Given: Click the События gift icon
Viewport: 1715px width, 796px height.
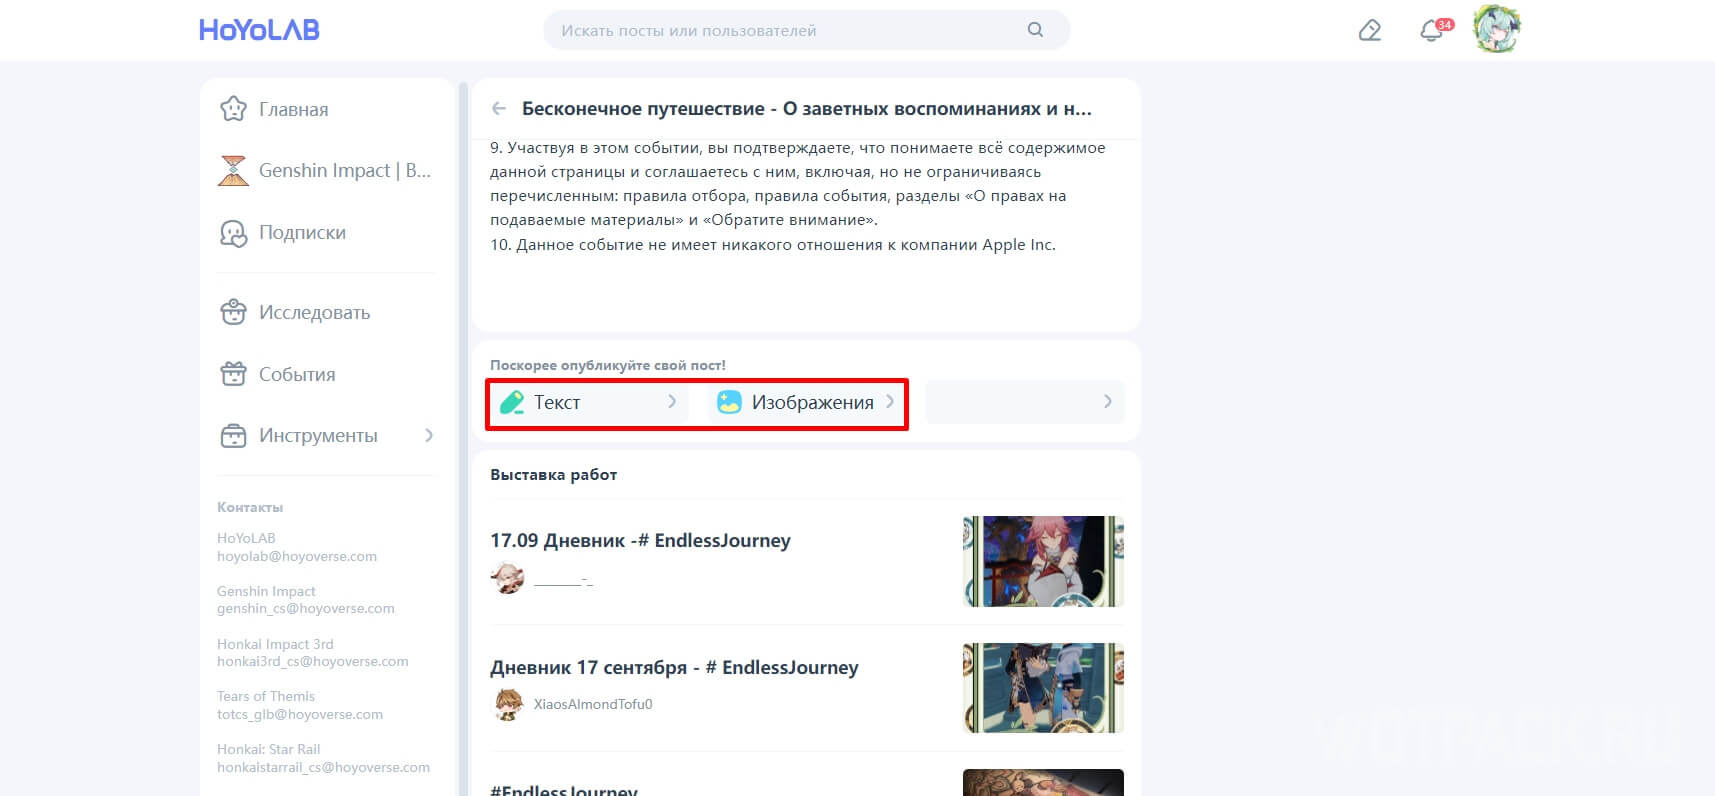Looking at the screenshot, I should coord(233,374).
